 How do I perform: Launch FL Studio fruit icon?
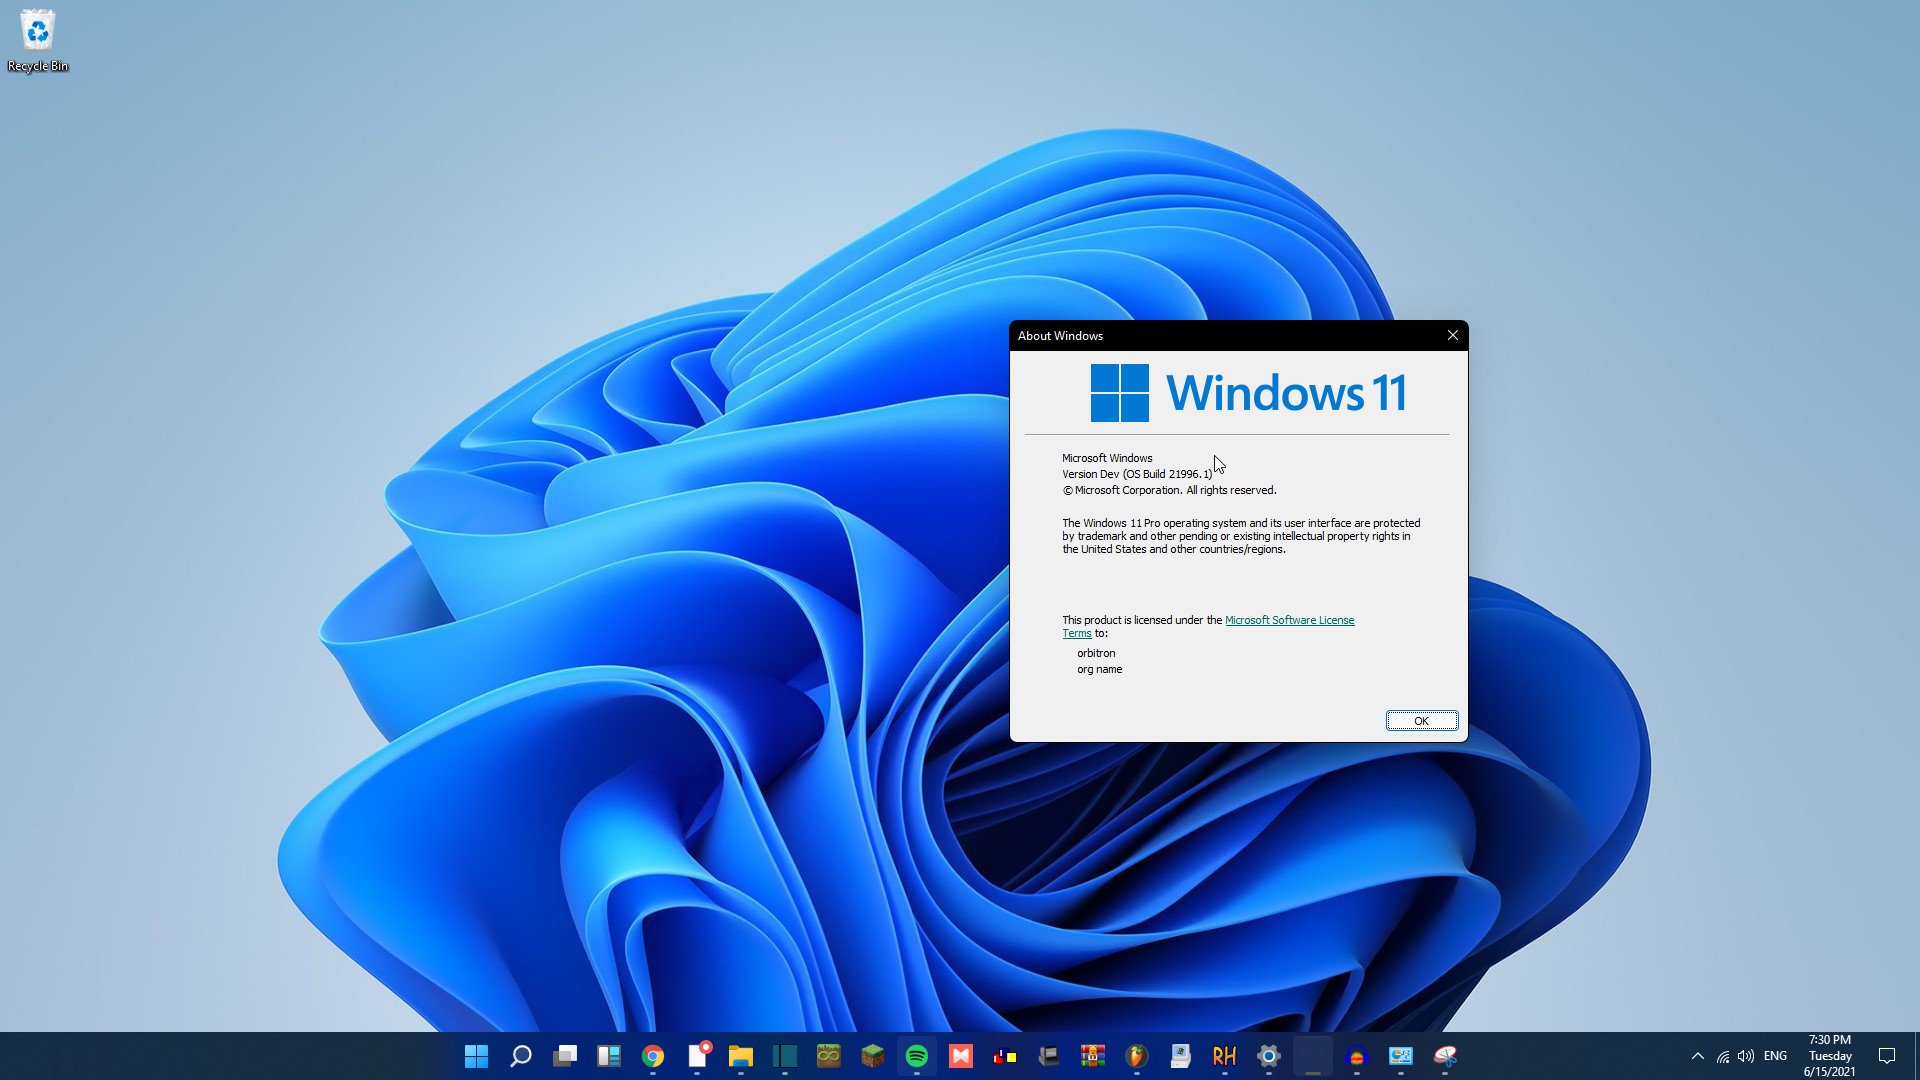tap(1137, 1056)
